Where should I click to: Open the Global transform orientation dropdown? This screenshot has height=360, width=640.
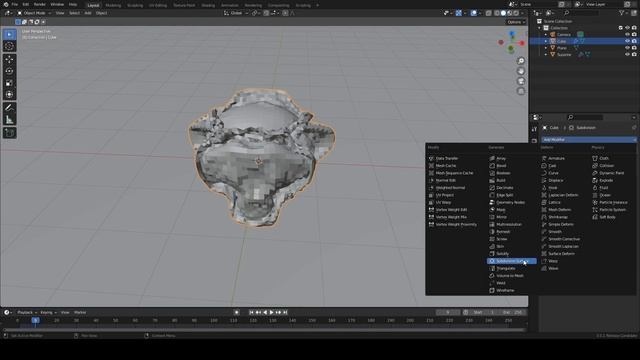coord(236,13)
